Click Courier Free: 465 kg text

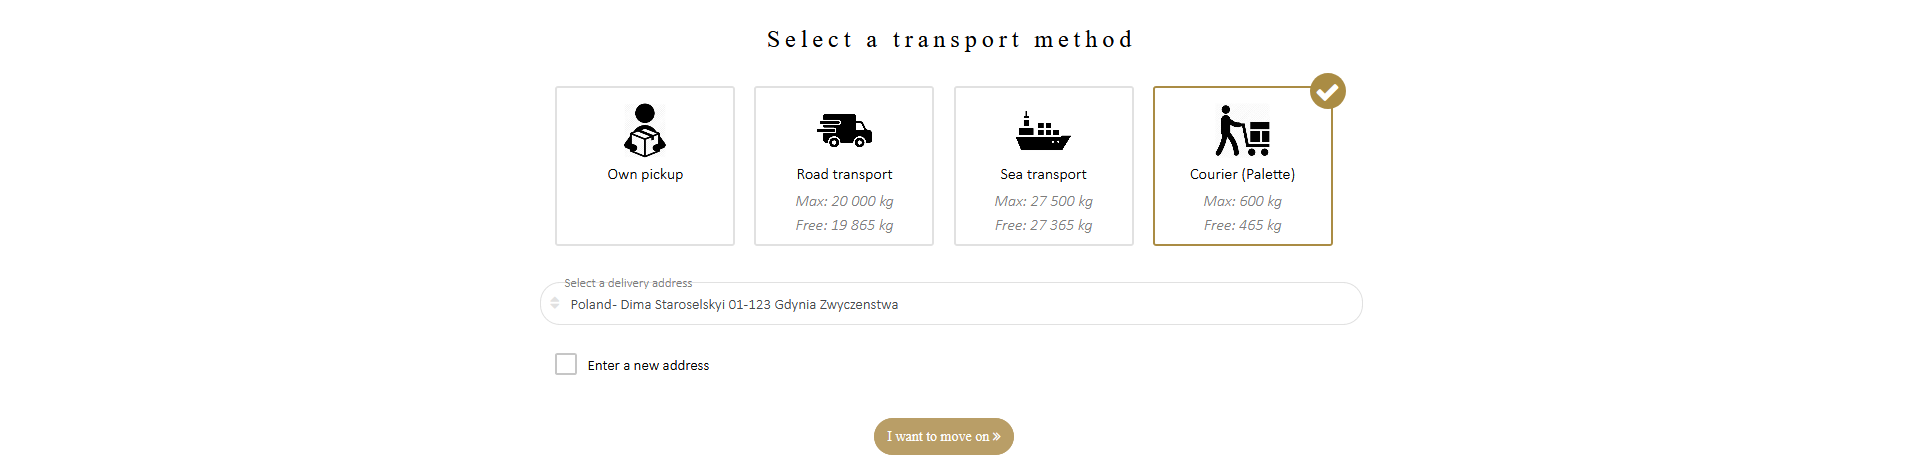coord(1242,225)
